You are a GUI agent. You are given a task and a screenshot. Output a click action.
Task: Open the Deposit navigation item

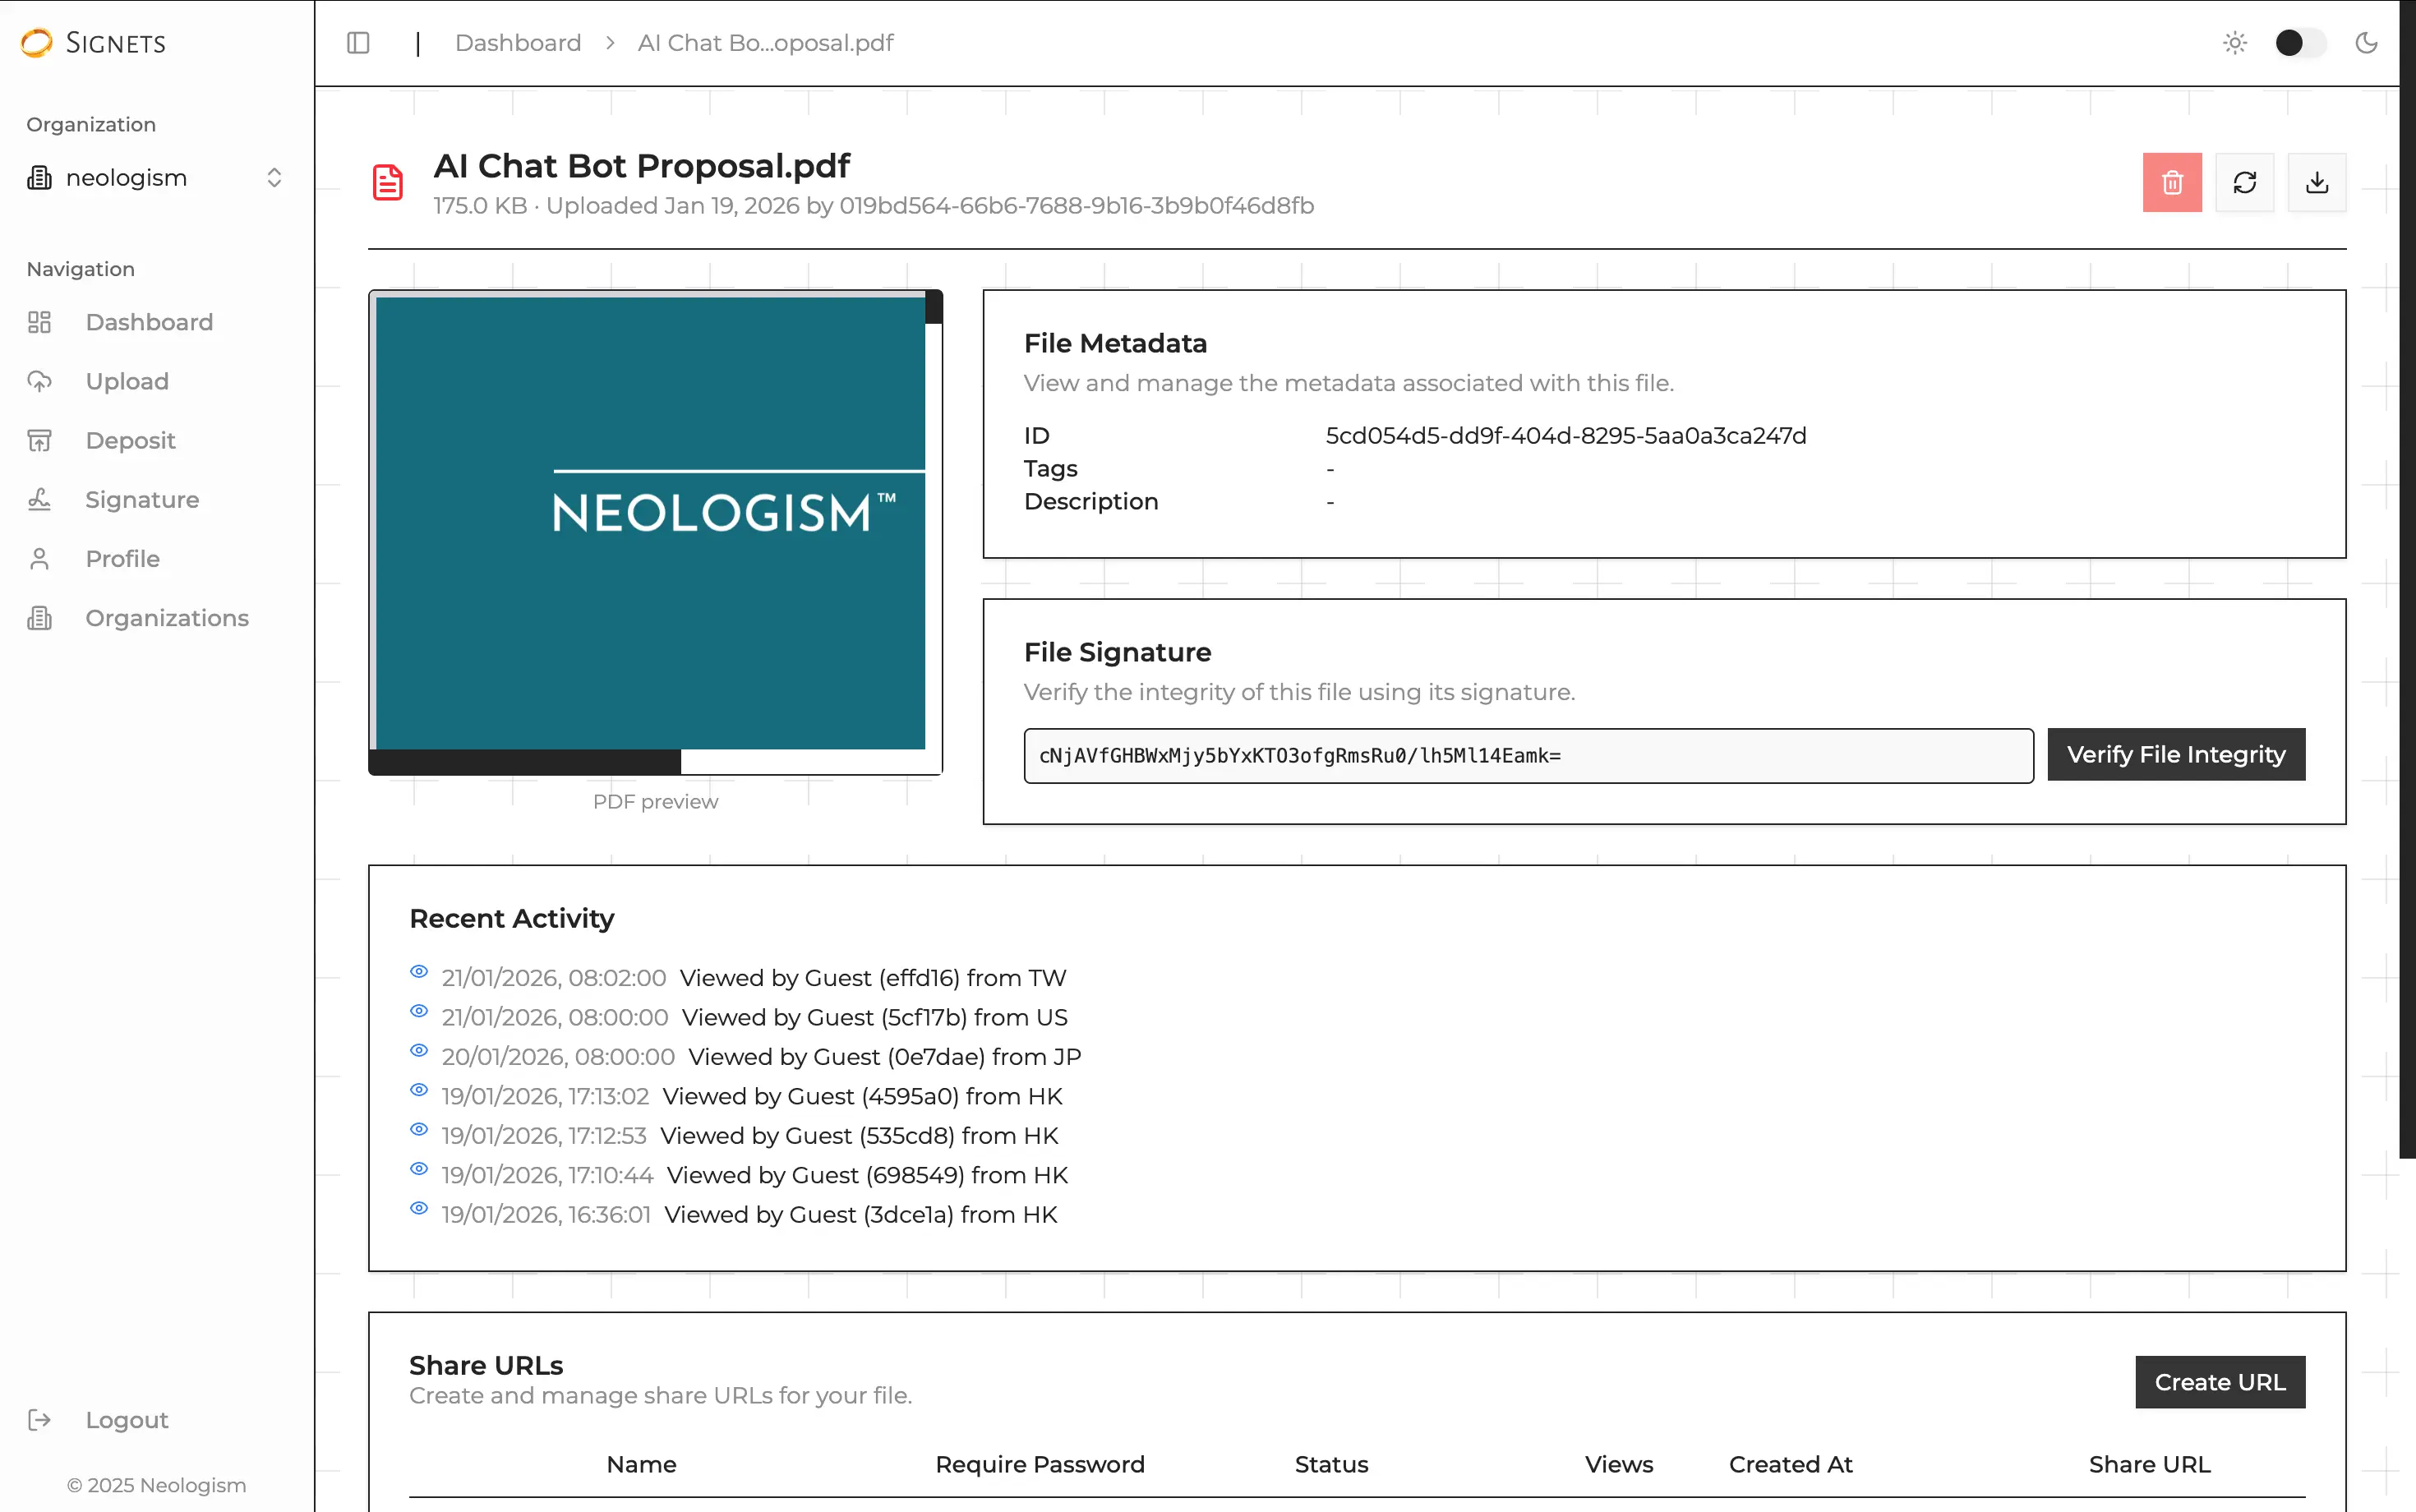click(130, 441)
